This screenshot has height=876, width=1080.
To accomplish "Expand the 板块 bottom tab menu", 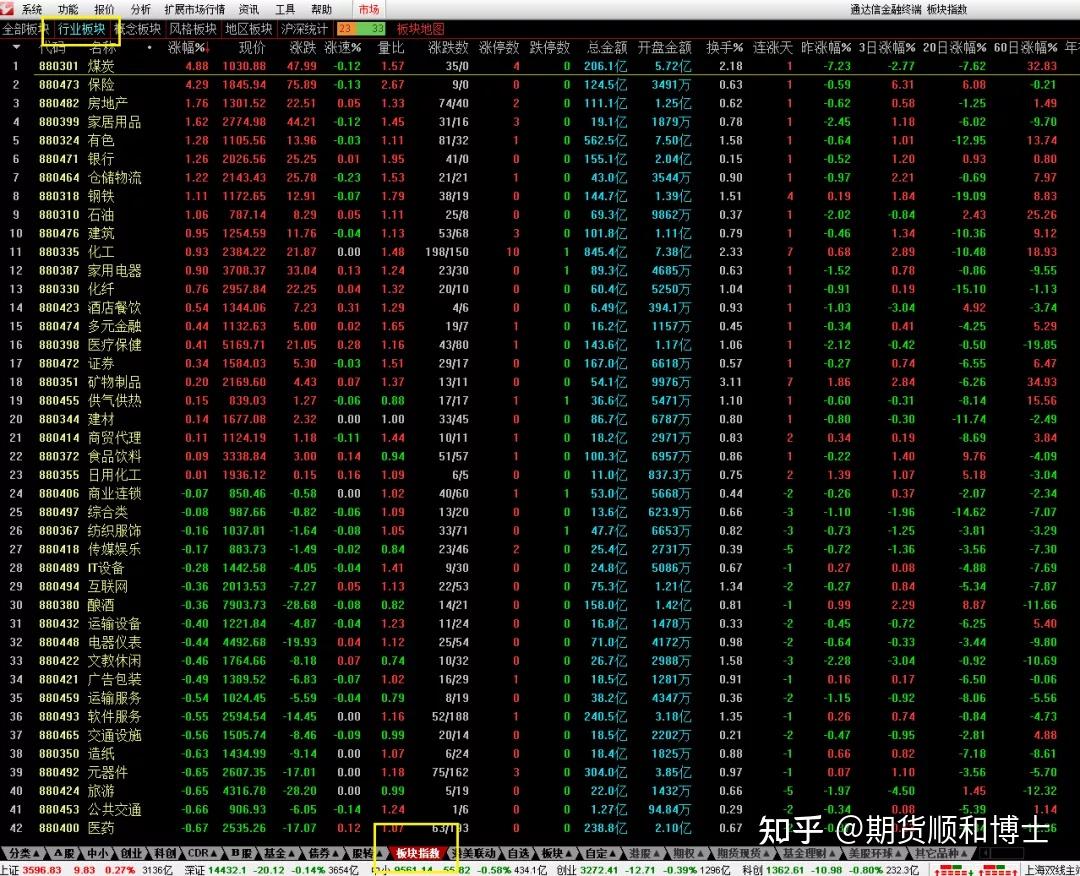I will 557,853.
